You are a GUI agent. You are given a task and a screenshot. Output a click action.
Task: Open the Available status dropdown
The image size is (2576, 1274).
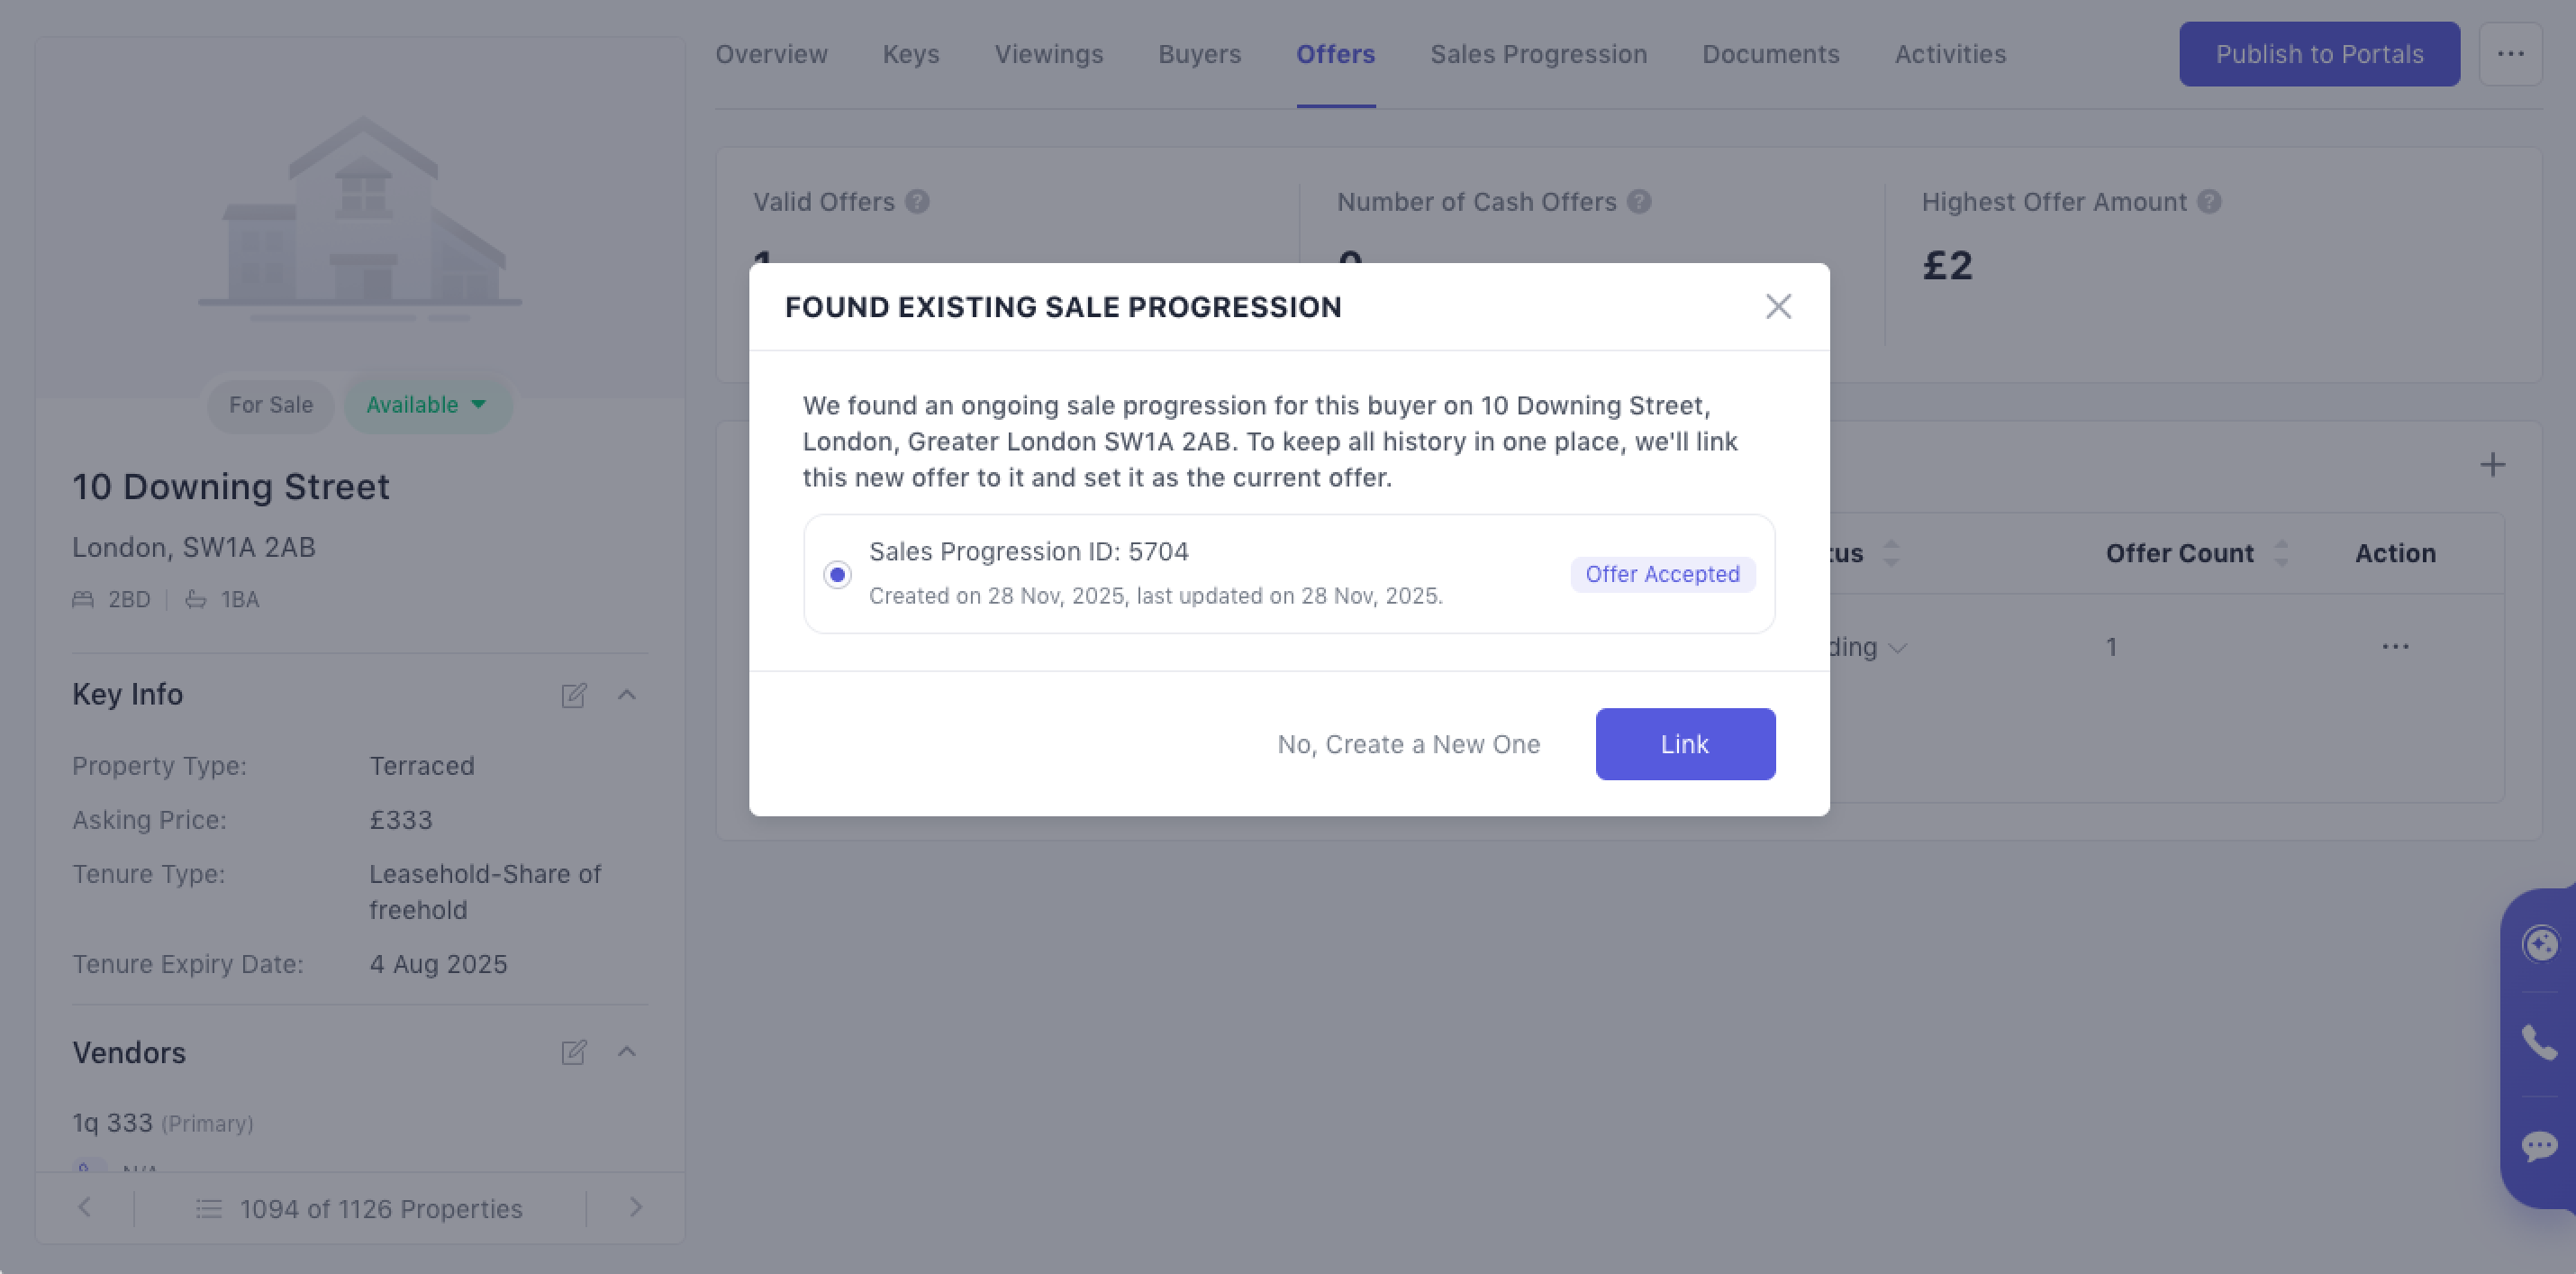(x=427, y=405)
